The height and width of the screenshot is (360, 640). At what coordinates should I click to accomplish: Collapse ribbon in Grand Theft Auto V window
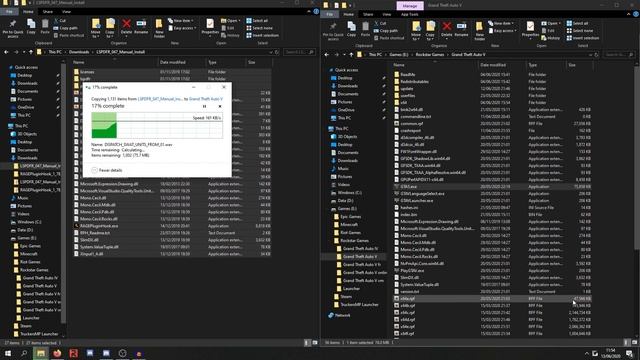[629, 14]
